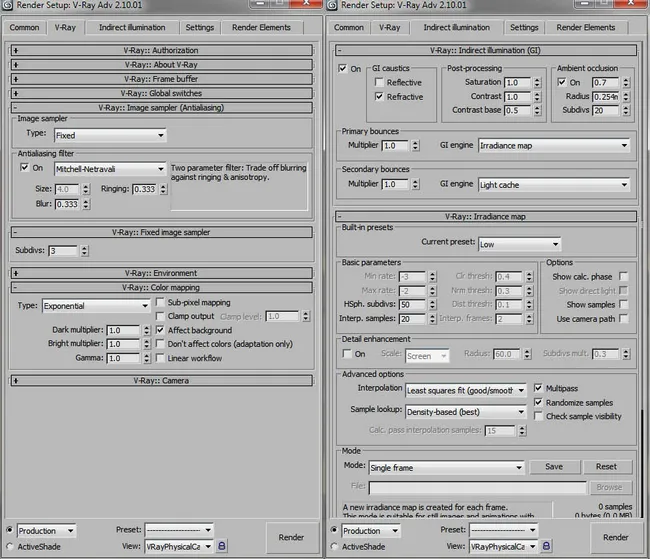
Task: Open the primary GI engine Irradiance map dropdown
Action: pyautogui.click(x=554, y=146)
